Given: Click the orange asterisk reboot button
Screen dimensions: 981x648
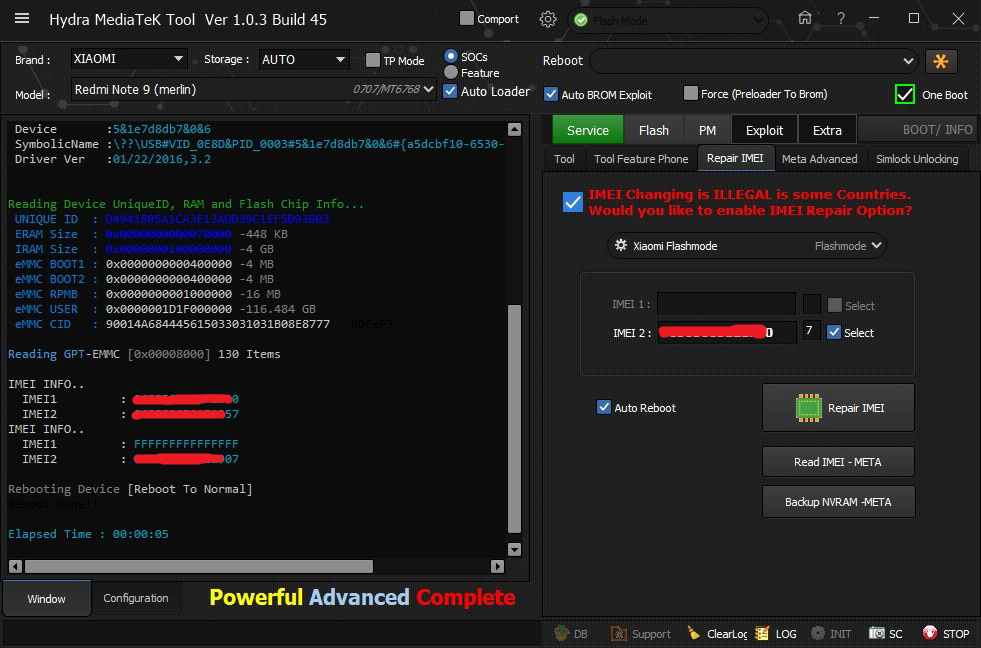Looking at the screenshot, I should point(940,61).
